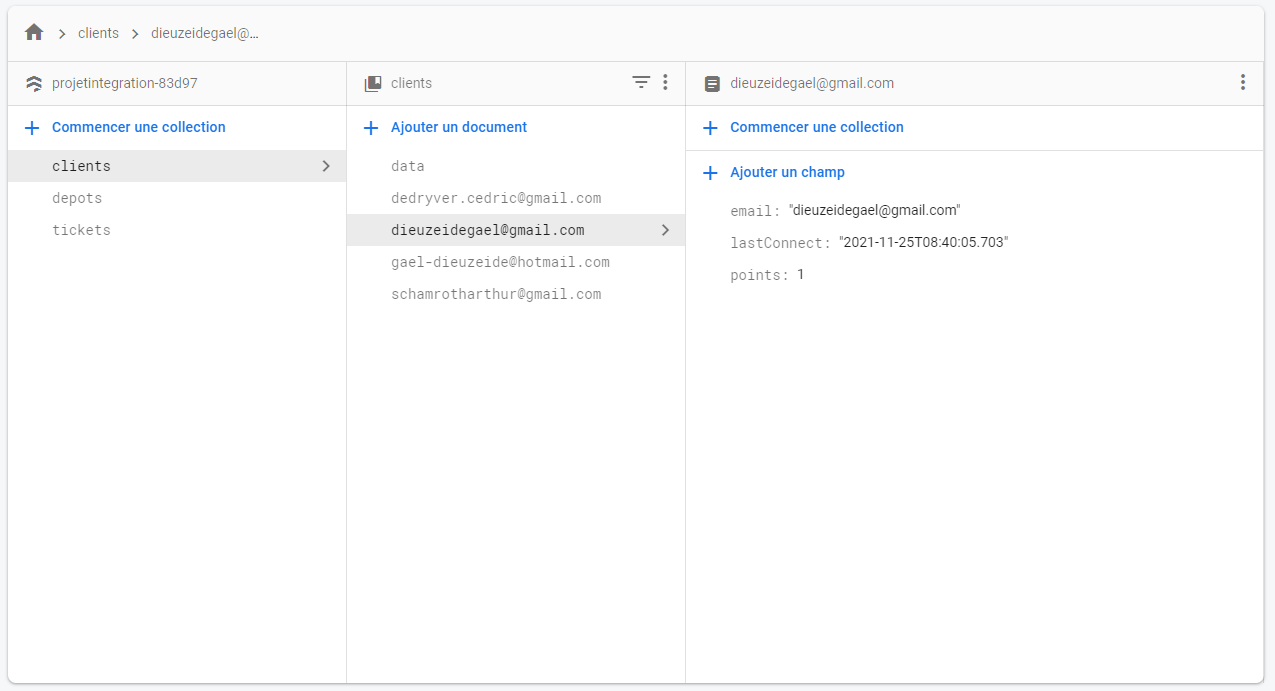
Task: Click plus icon for root Commencer une collection
Action: tap(32, 128)
